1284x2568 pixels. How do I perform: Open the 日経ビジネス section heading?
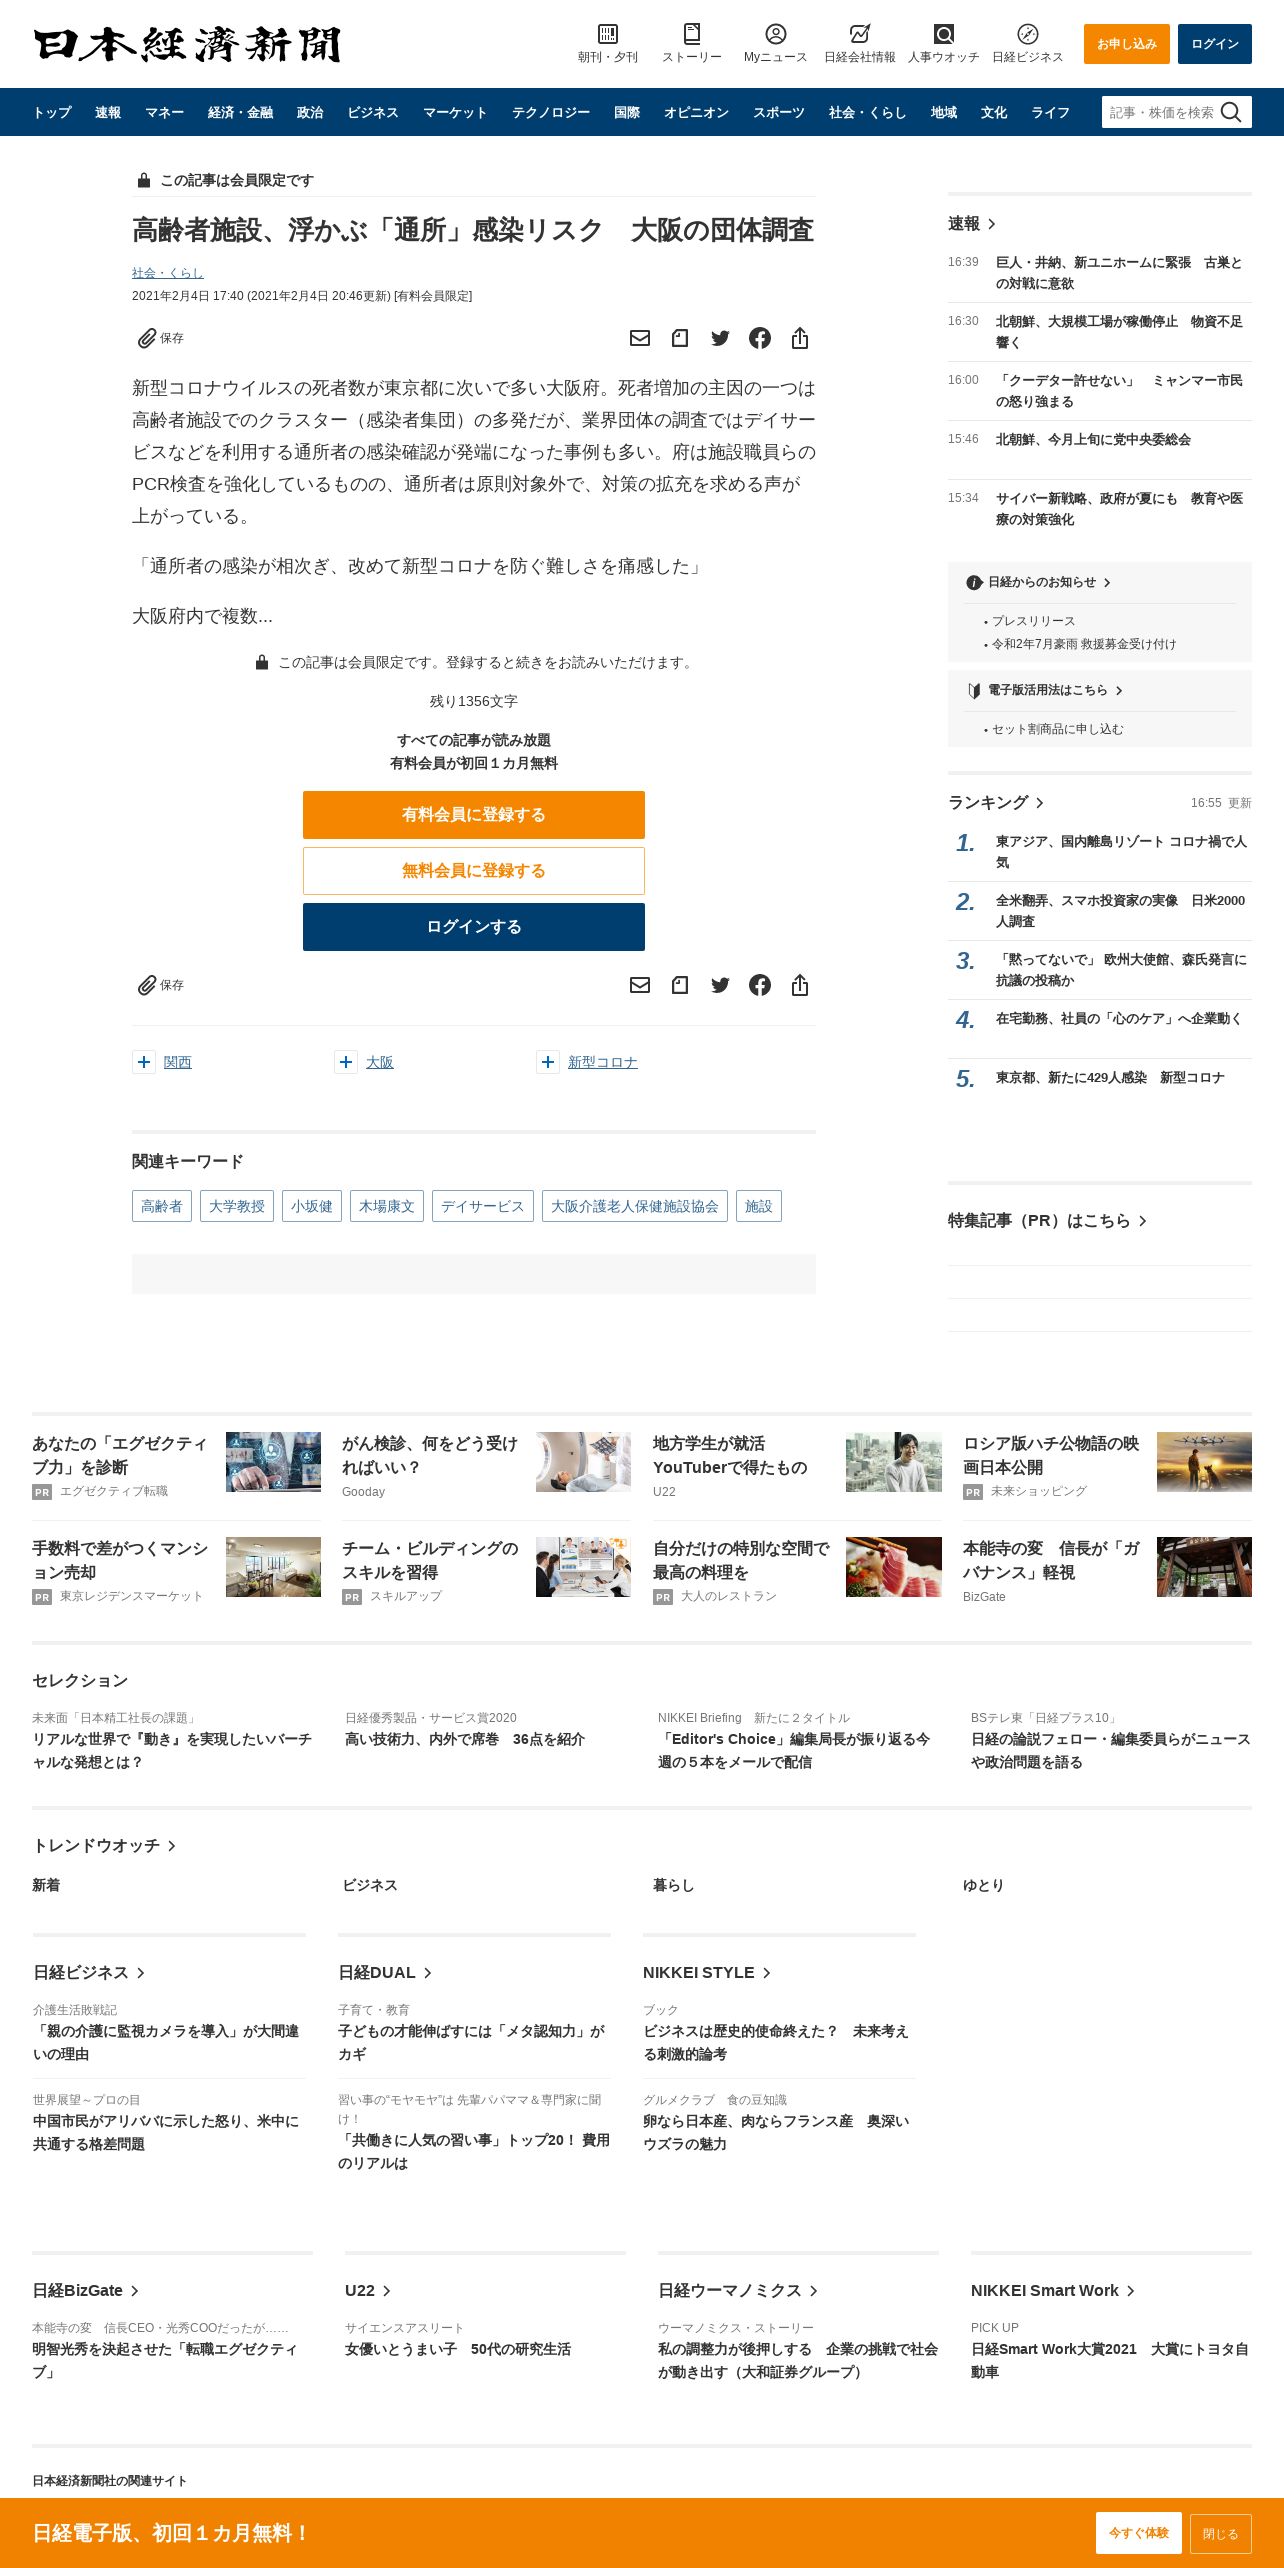(x=89, y=1973)
